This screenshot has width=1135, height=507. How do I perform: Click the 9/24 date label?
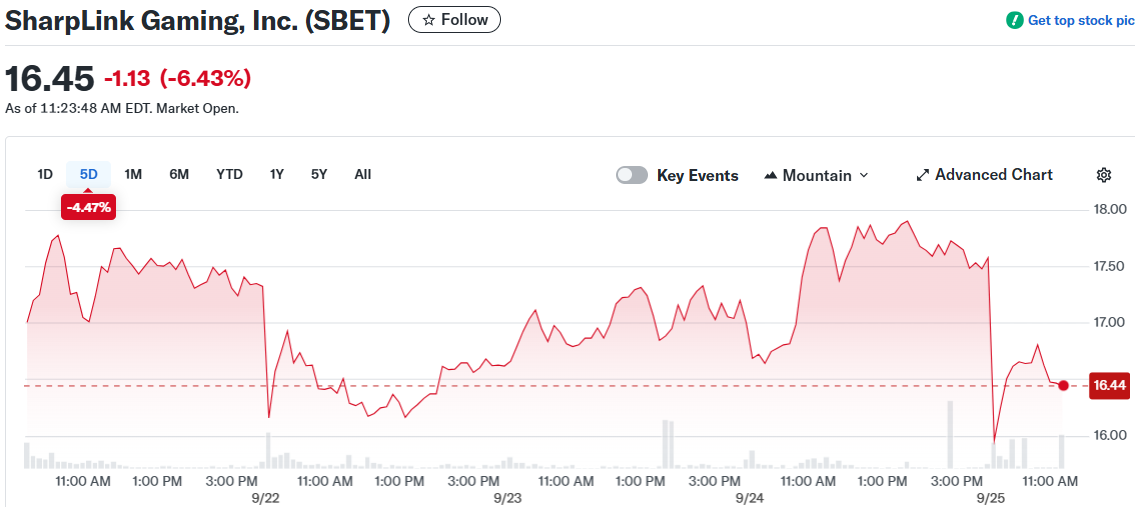(749, 498)
